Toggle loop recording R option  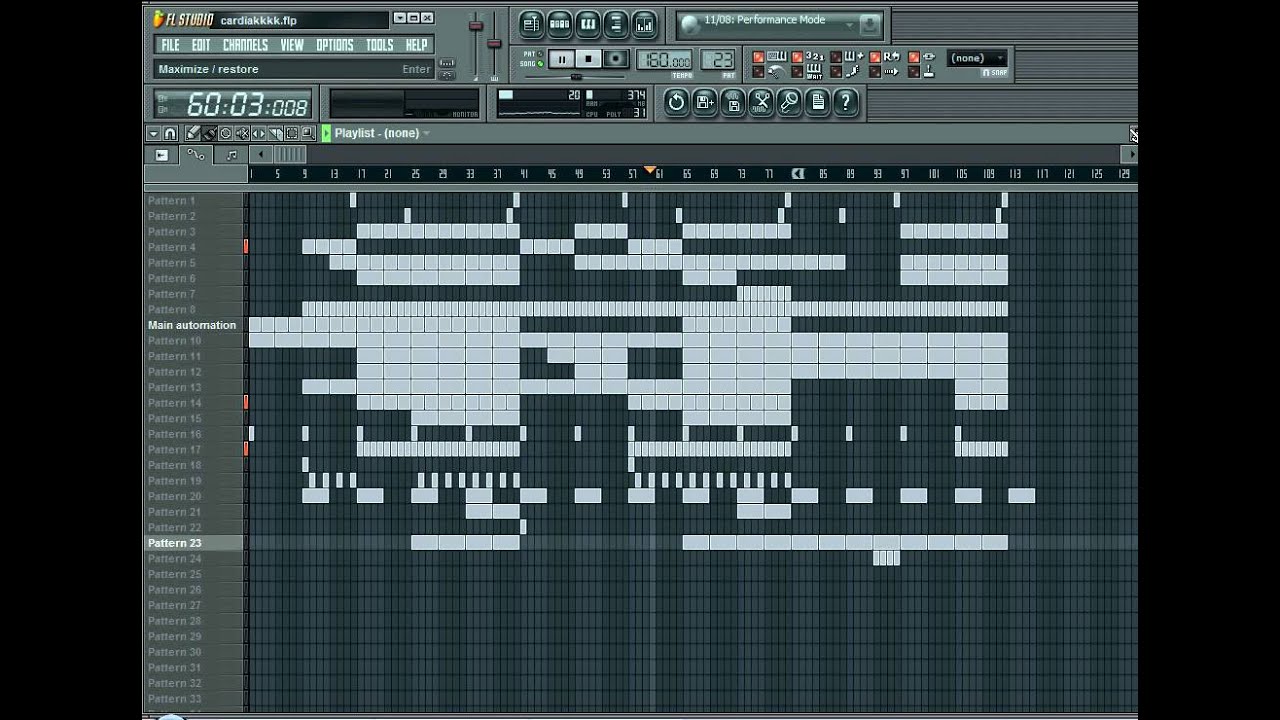pyautogui.click(x=885, y=57)
